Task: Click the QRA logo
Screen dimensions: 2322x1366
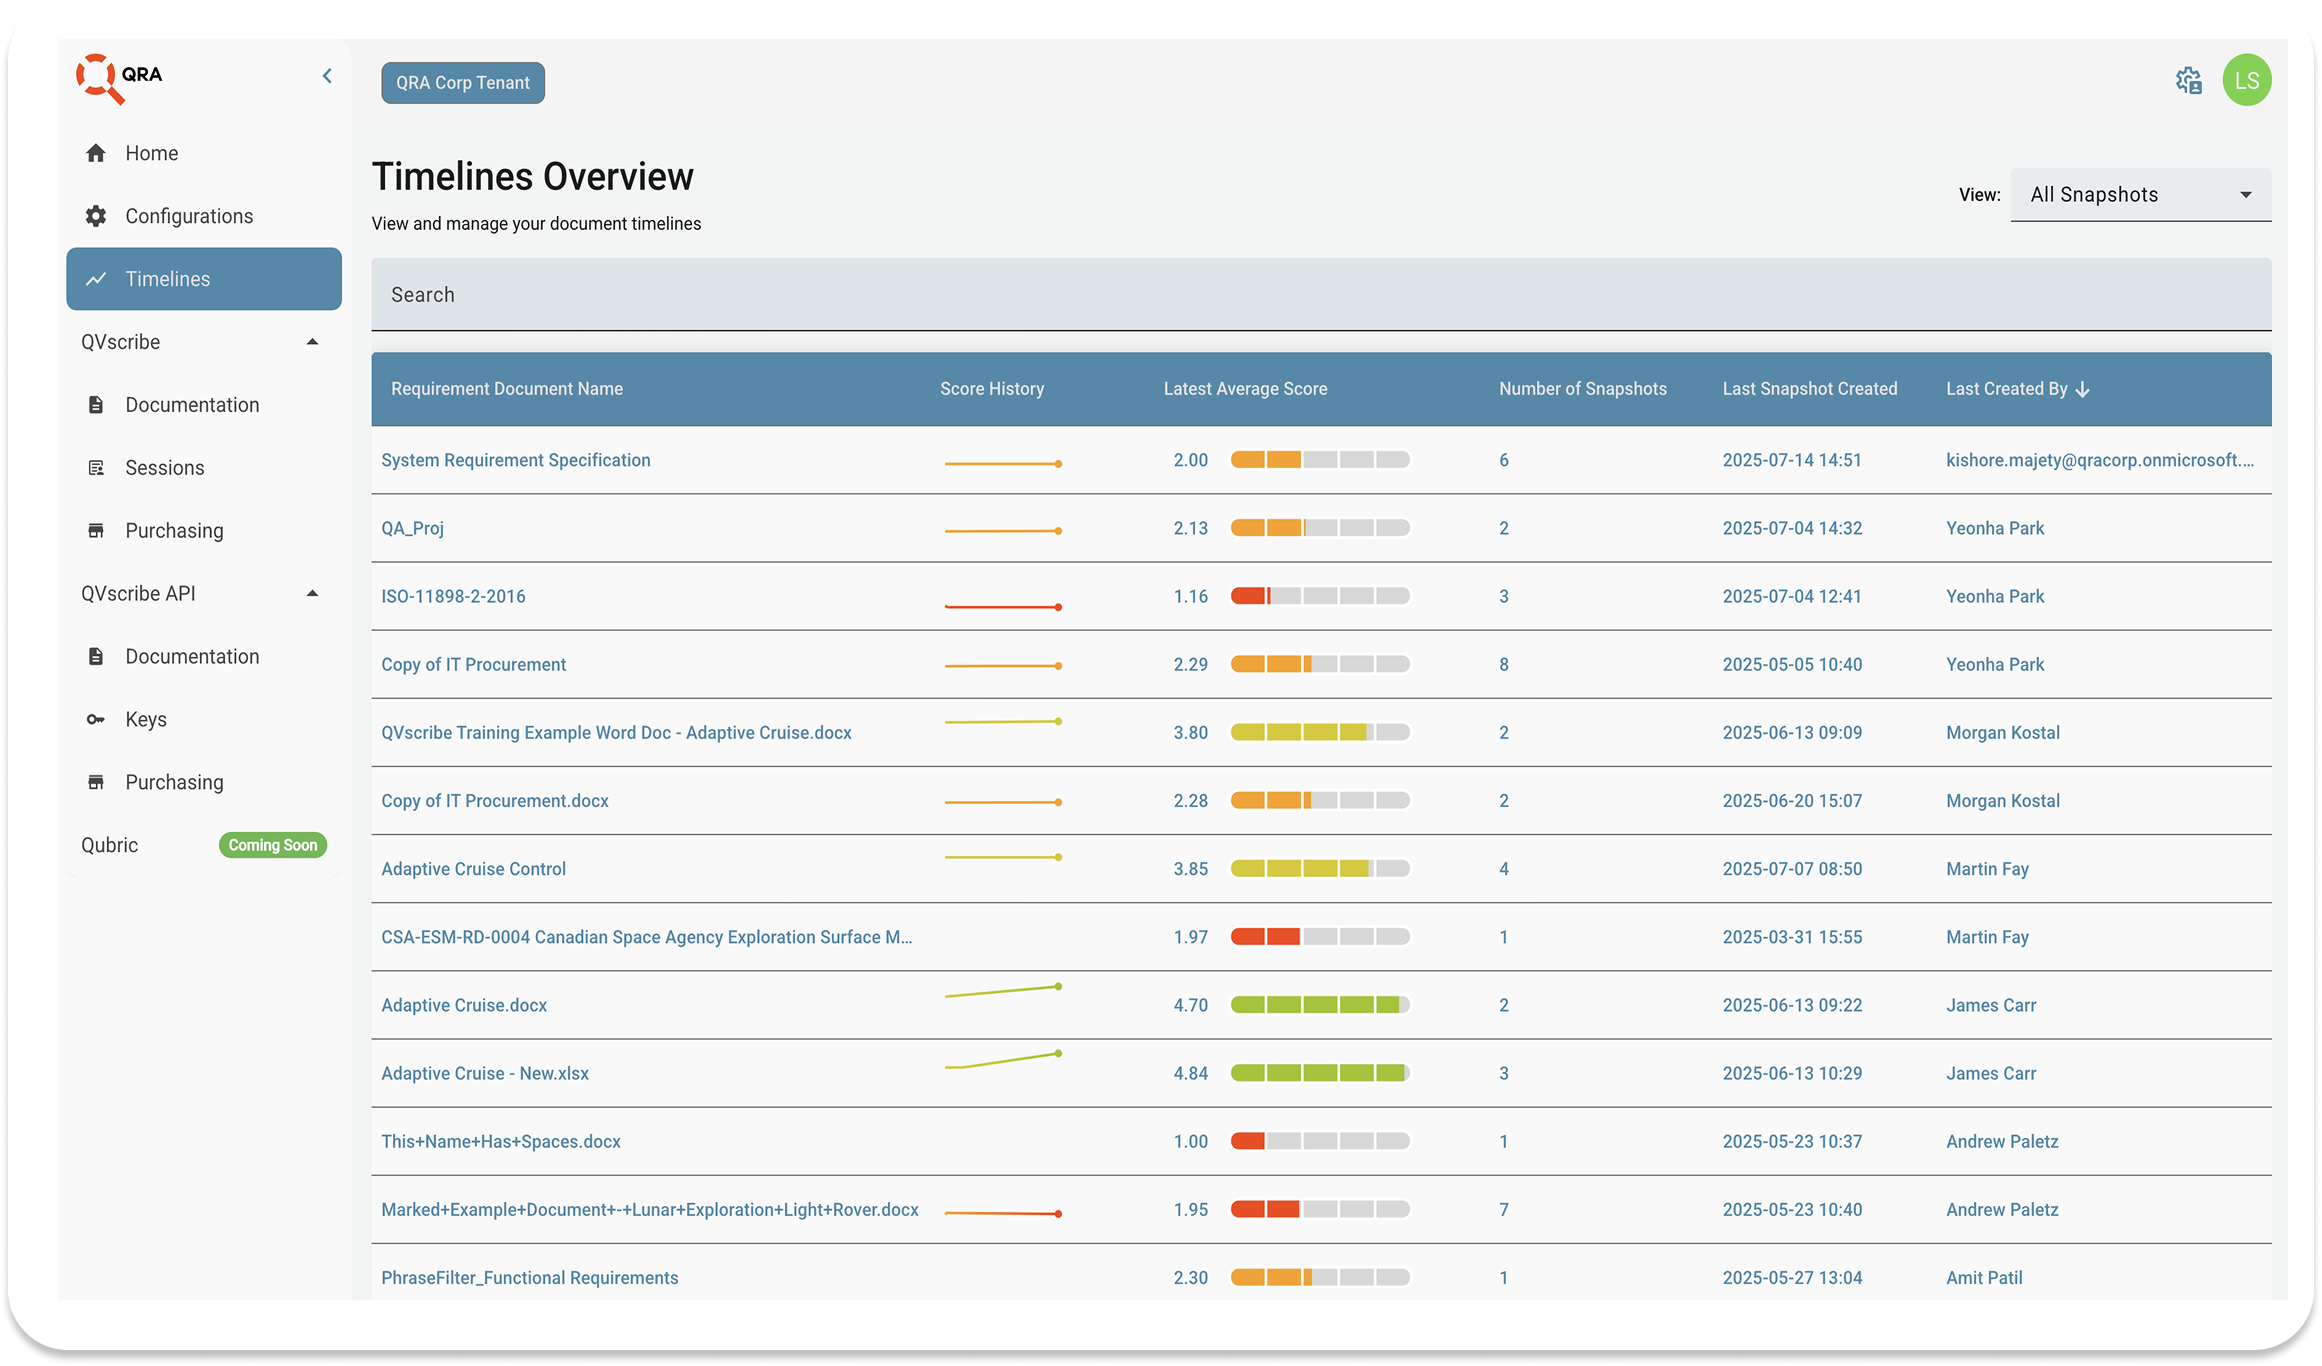Action: [119, 78]
